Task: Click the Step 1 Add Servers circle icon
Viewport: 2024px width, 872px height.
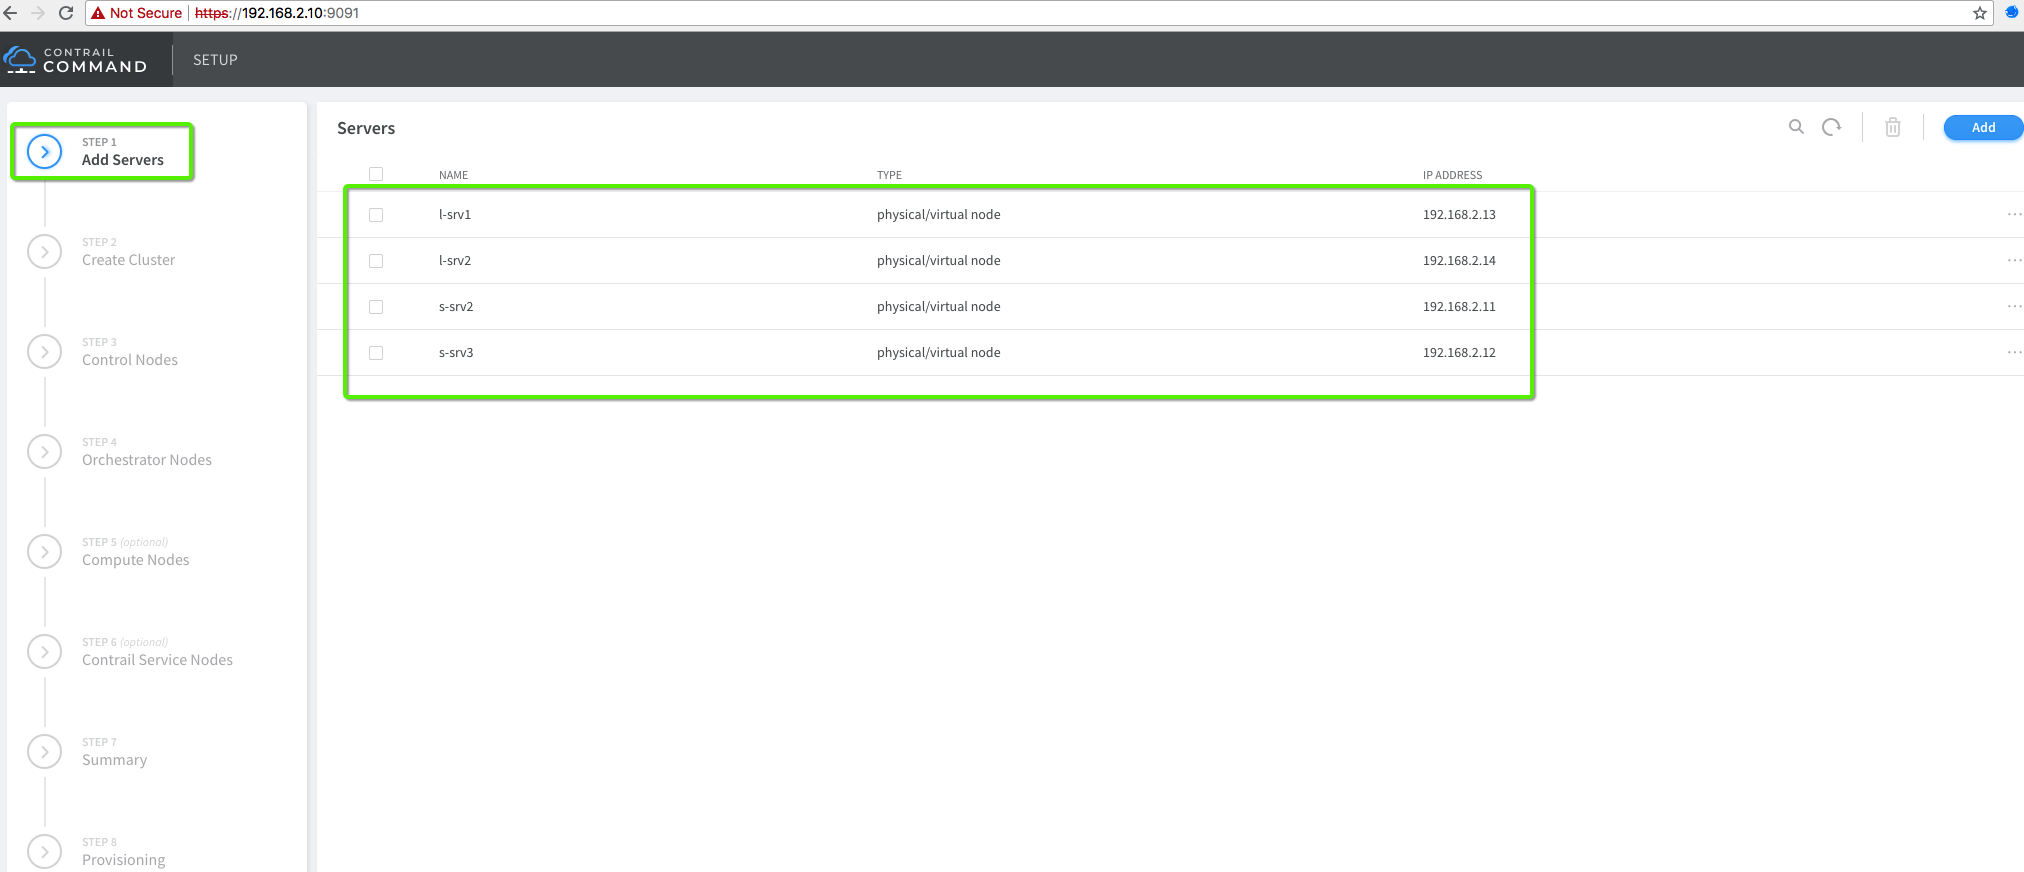Action: point(45,152)
